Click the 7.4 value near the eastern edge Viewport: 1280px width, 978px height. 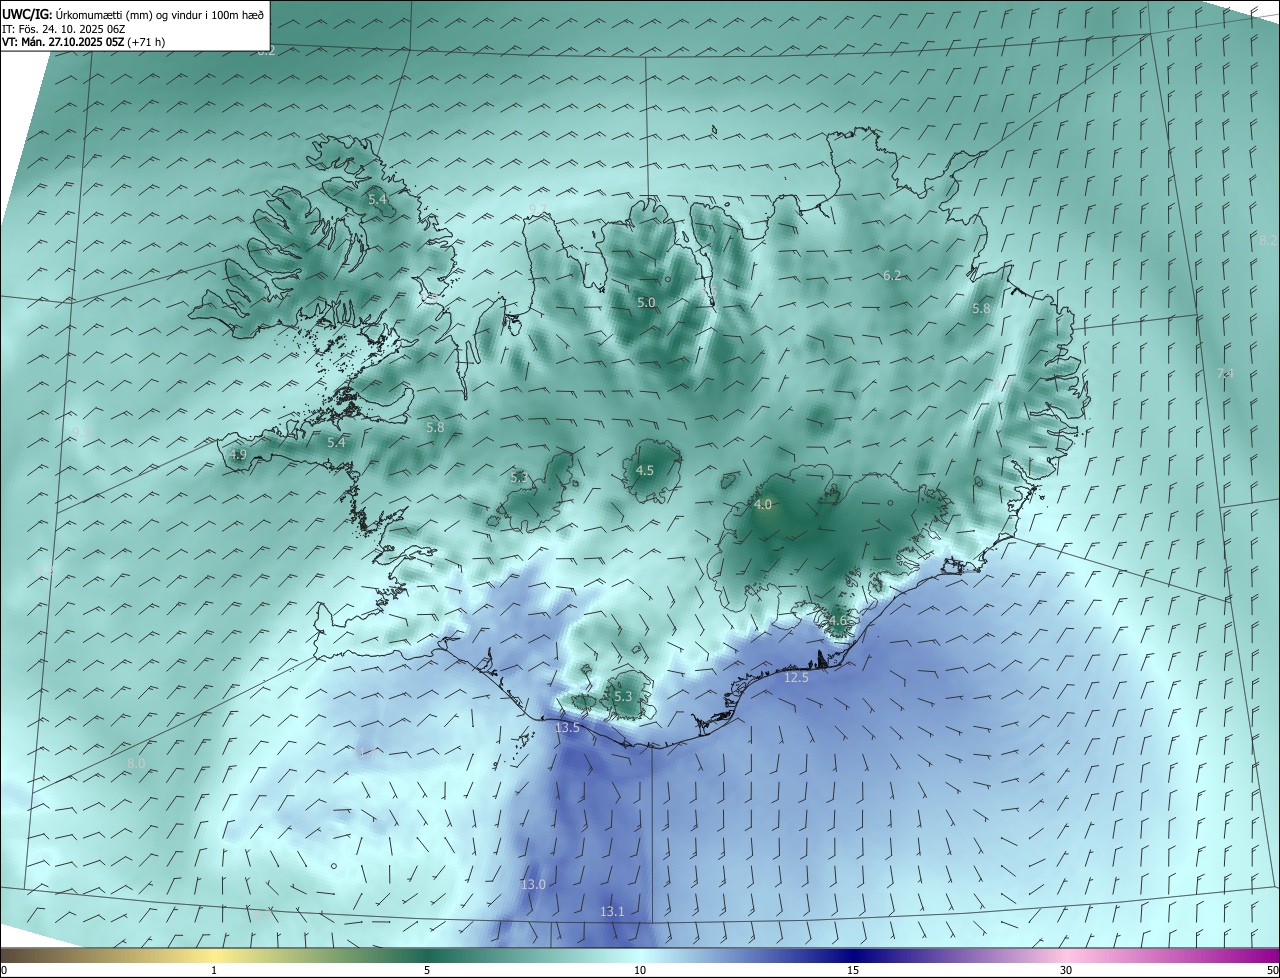(x=1225, y=374)
